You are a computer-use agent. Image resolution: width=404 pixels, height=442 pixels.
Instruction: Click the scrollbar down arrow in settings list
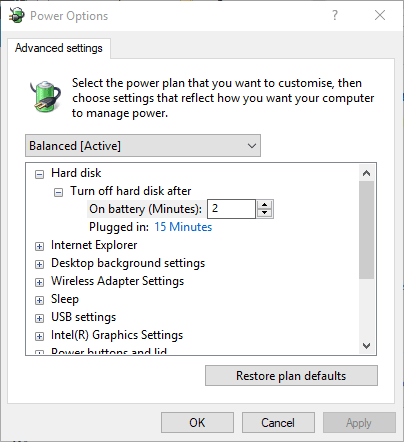[x=367, y=346]
